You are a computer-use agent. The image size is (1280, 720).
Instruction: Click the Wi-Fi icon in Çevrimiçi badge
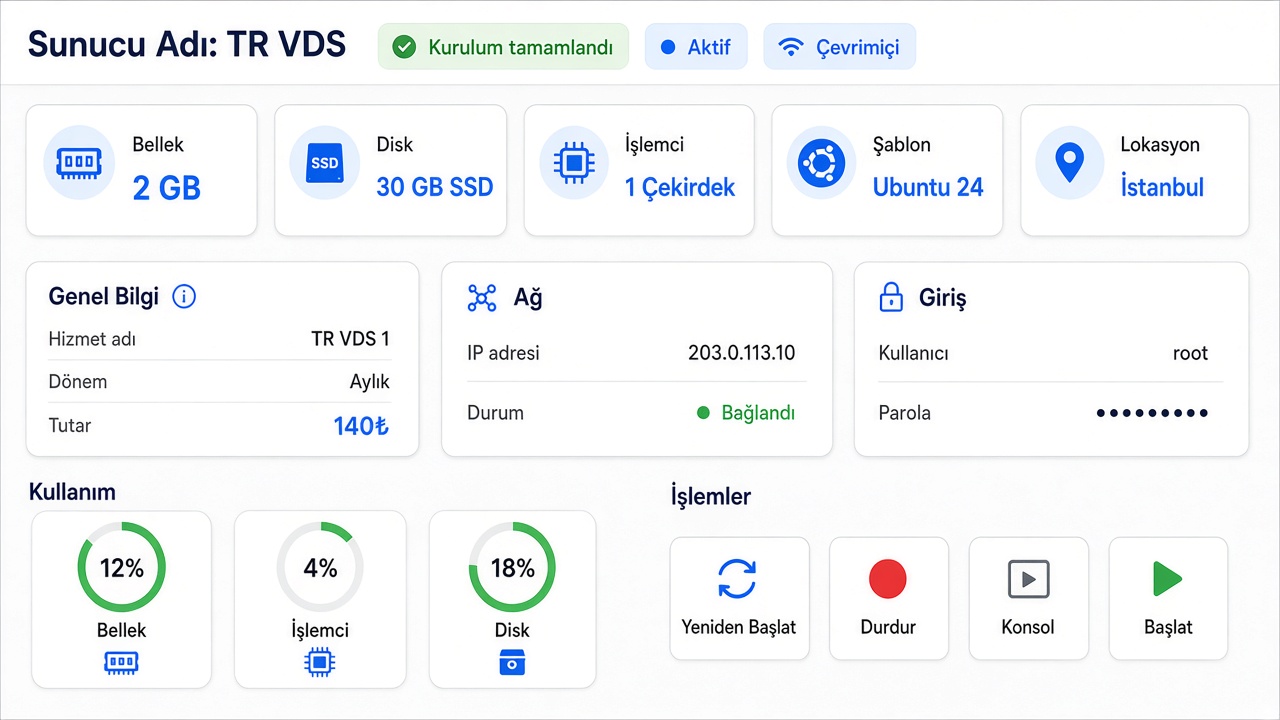click(792, 47)
